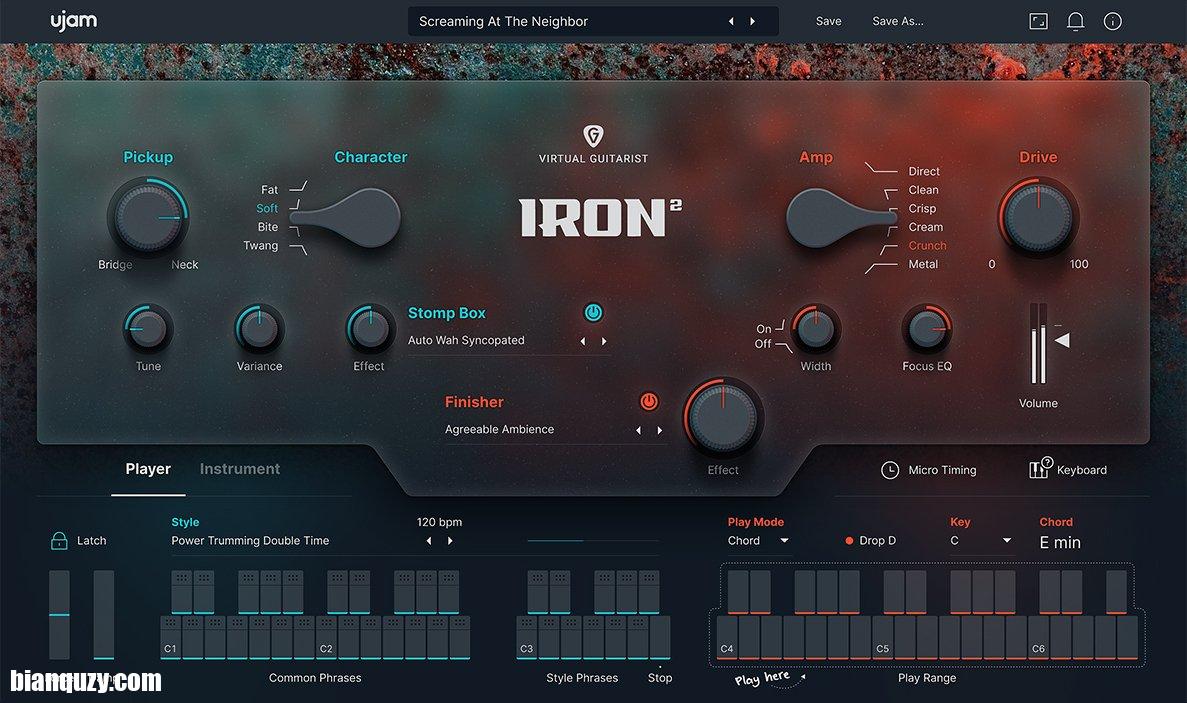1187x703 pixels.
Task: Click the Tune knob
Action: (148, 328)
